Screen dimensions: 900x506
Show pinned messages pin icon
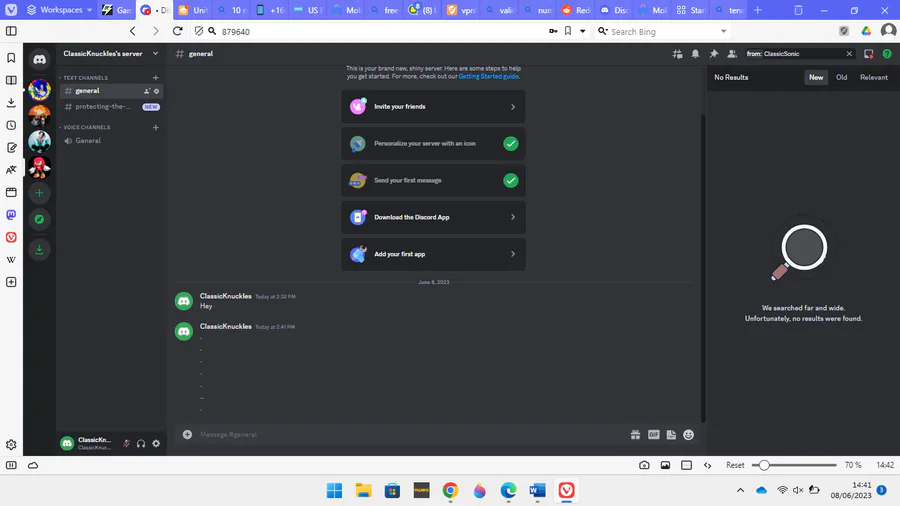pos(713,54)
